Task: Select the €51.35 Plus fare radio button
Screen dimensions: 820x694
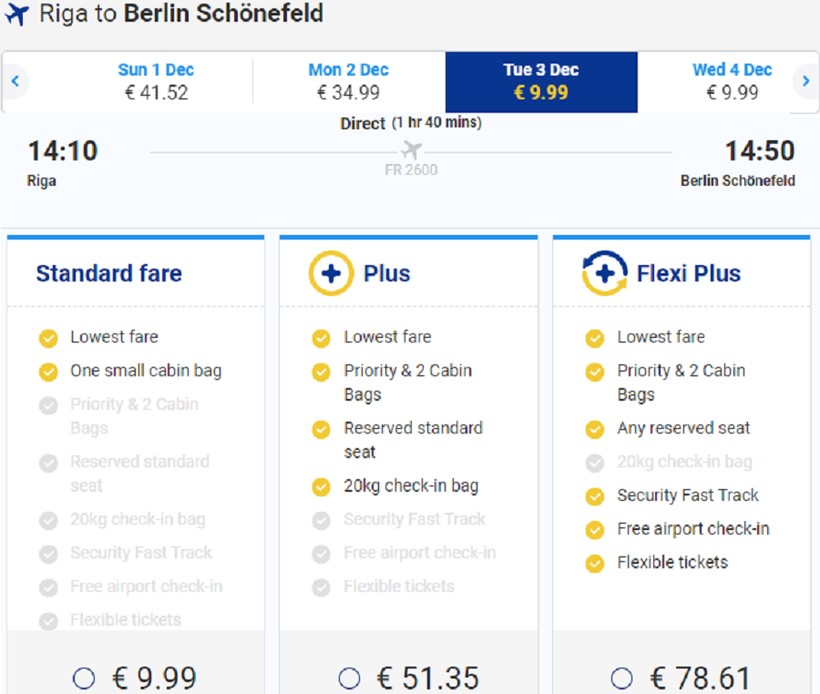Action: coord(349,678)
